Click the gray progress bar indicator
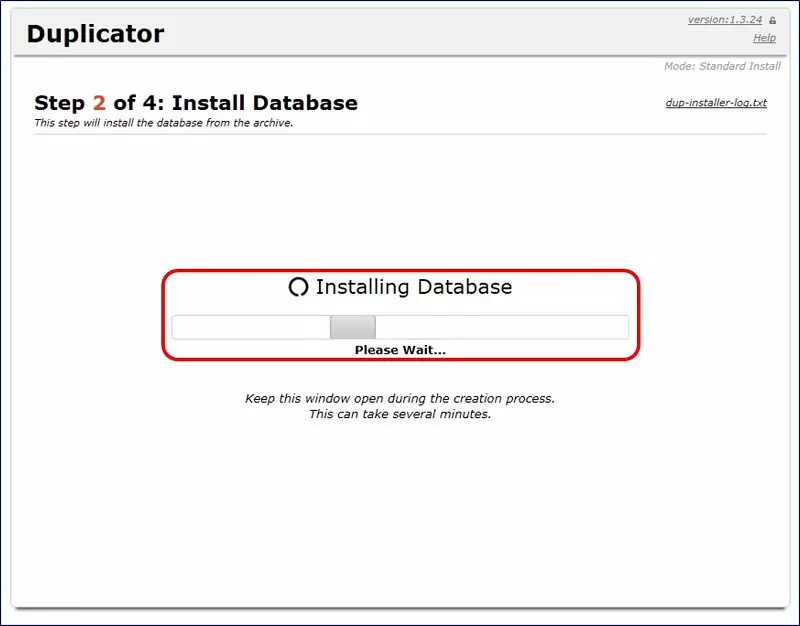This screenshot has height=626, width=800. click(x=353, y=327)
